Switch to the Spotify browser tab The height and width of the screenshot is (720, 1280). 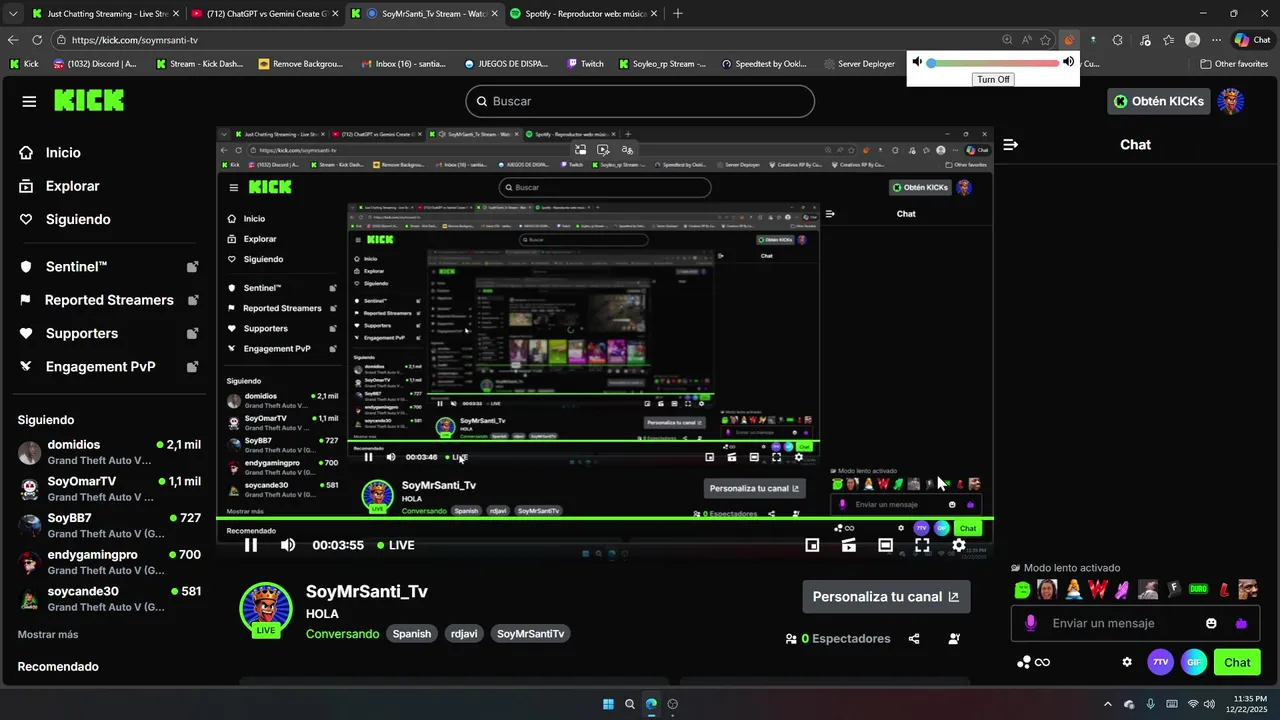pos(581,14)
